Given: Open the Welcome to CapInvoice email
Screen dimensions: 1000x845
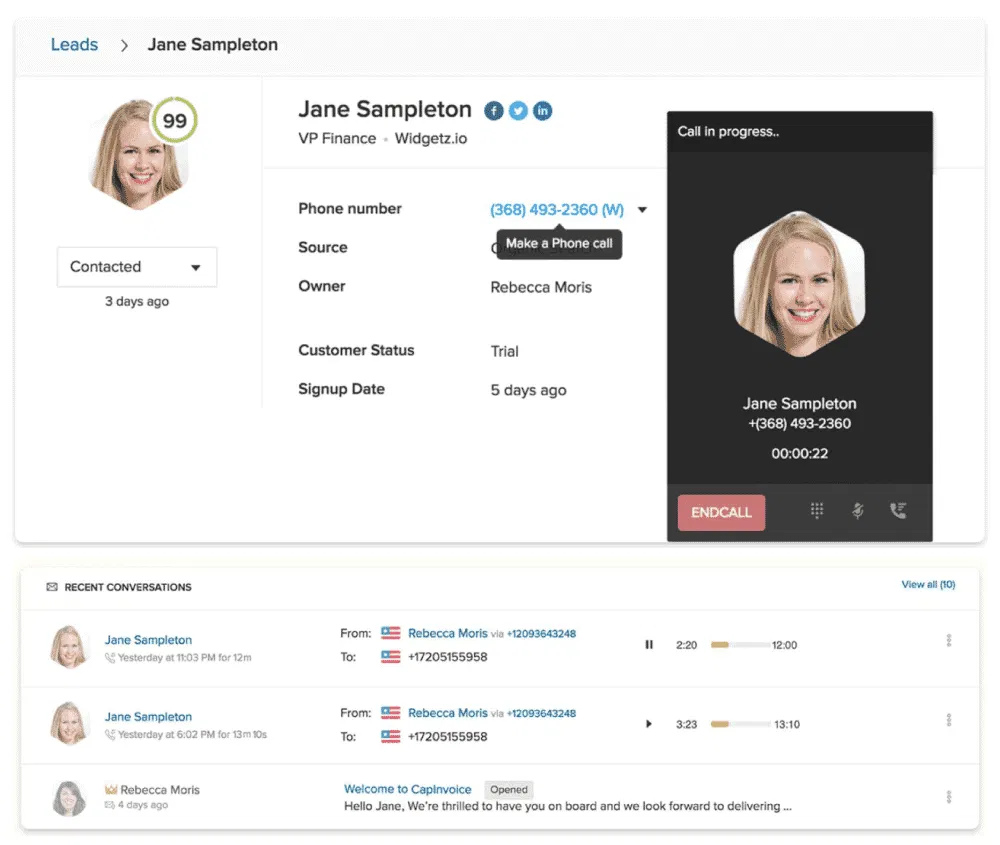Looking at the screenshot, I should [x=409, y=789].
